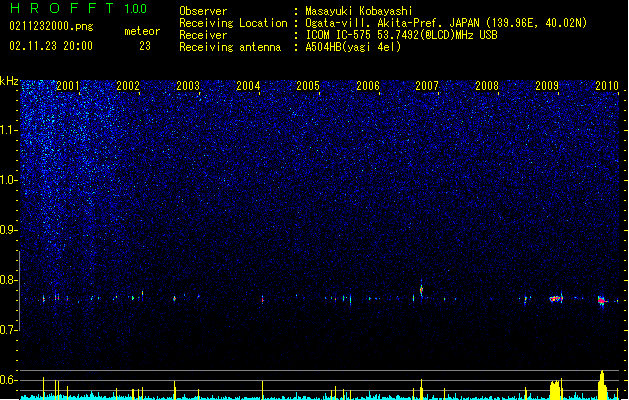
Task: Click the 2009 time marker
Action: 547,85
